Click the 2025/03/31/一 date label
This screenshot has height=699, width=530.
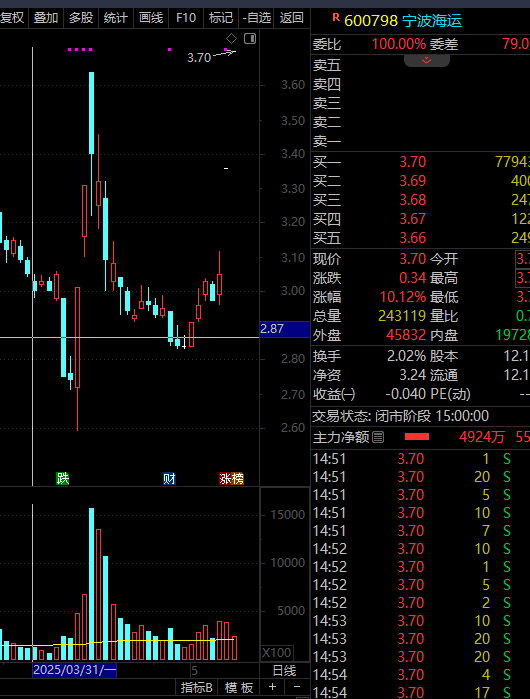point(74,670)
